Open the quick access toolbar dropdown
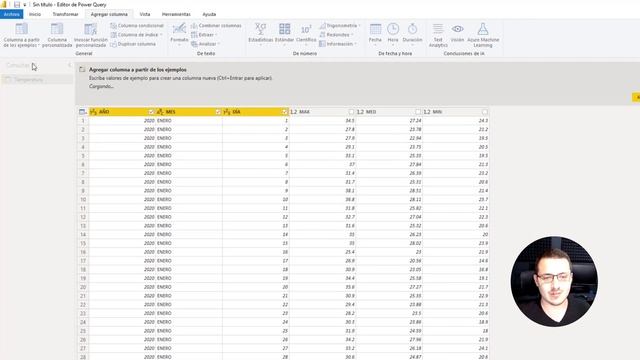Viewport: 640px width, 360px height. 24,5
